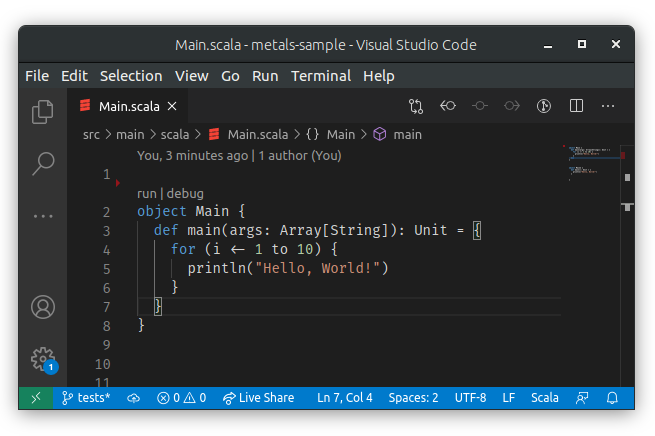
Task: Open the Search view in activity bar
Action: (42, 163)
